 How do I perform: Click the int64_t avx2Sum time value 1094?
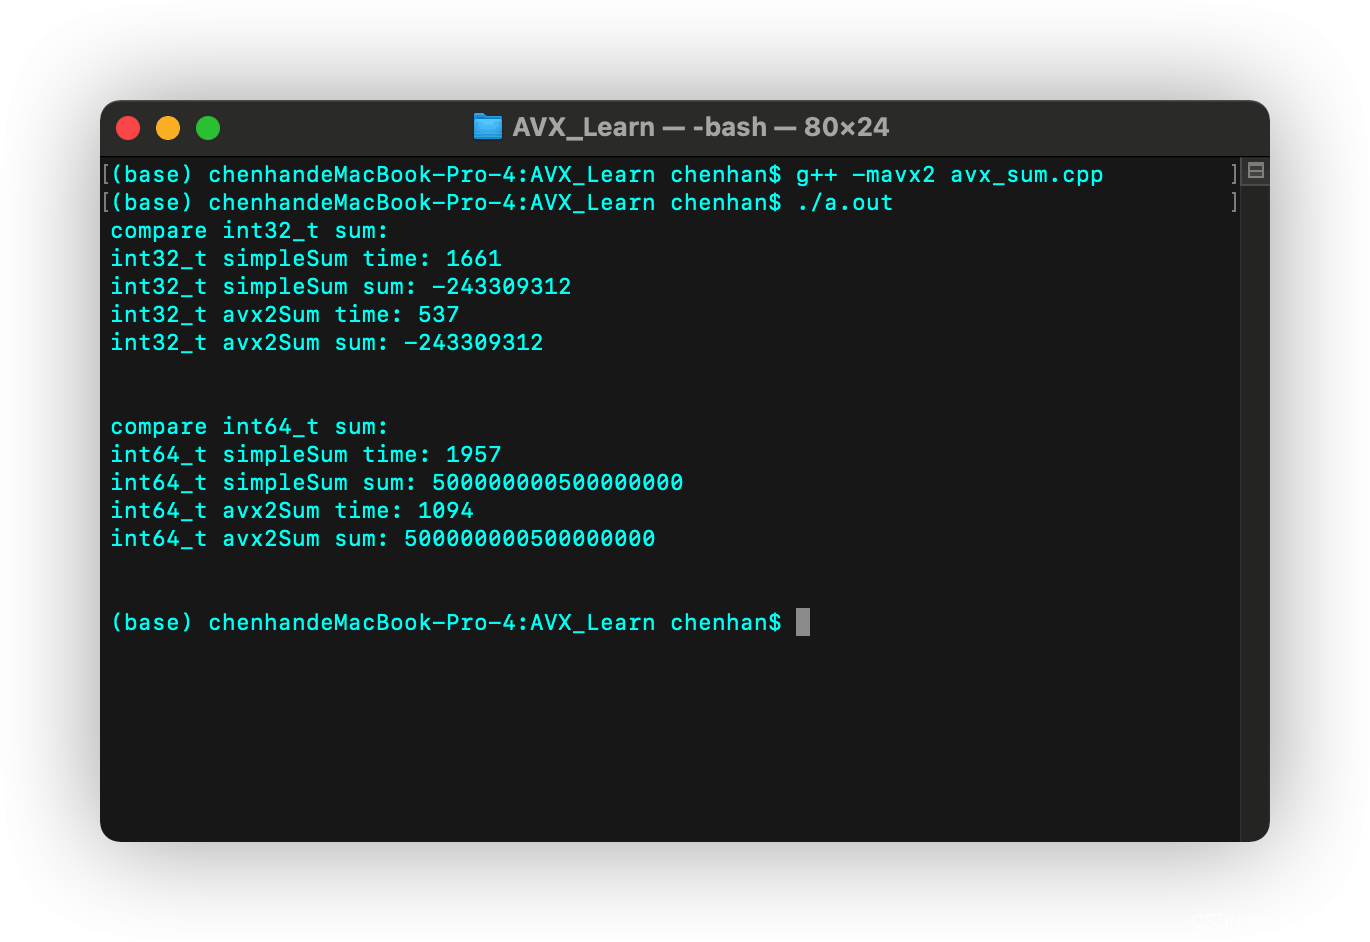(x=445, y=511)
